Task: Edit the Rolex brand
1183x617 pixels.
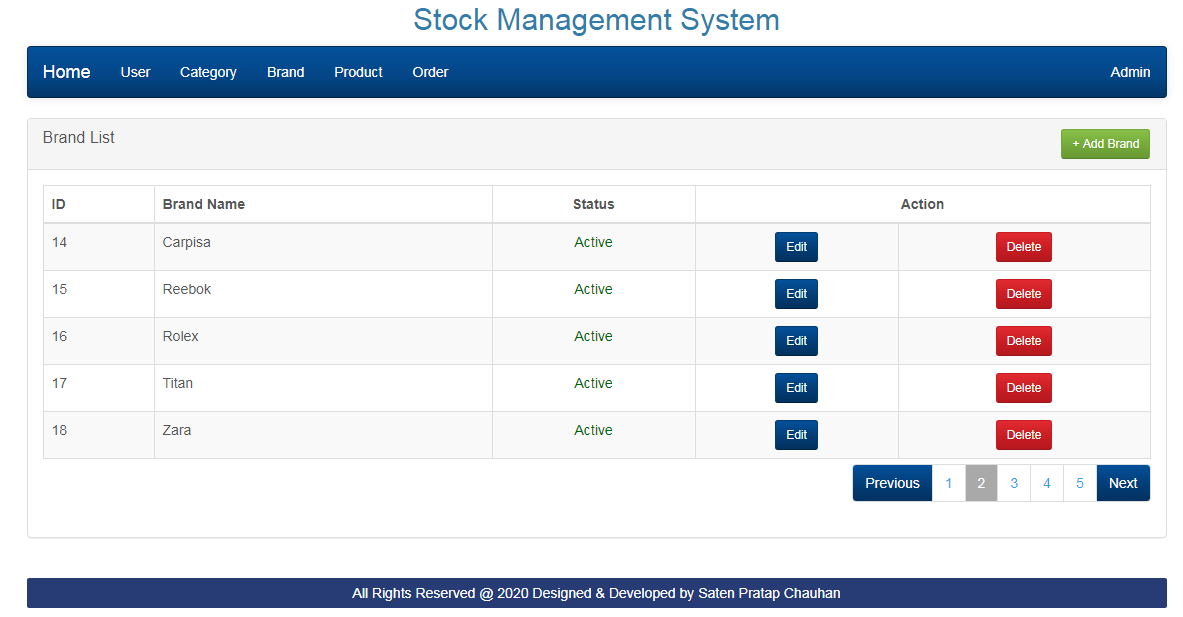Action: click(x=796, y=341)
